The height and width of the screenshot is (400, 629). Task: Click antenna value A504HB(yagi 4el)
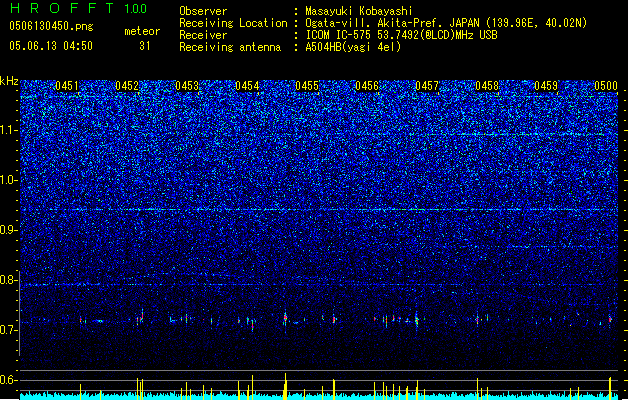pos(353,47)
